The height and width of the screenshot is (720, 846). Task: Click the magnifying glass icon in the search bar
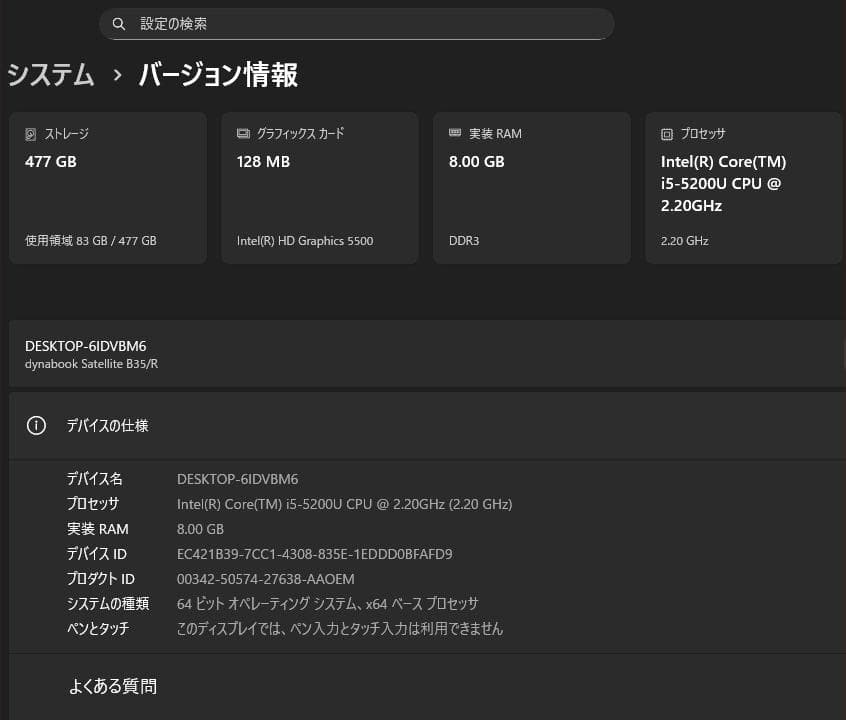pos(119,23)
